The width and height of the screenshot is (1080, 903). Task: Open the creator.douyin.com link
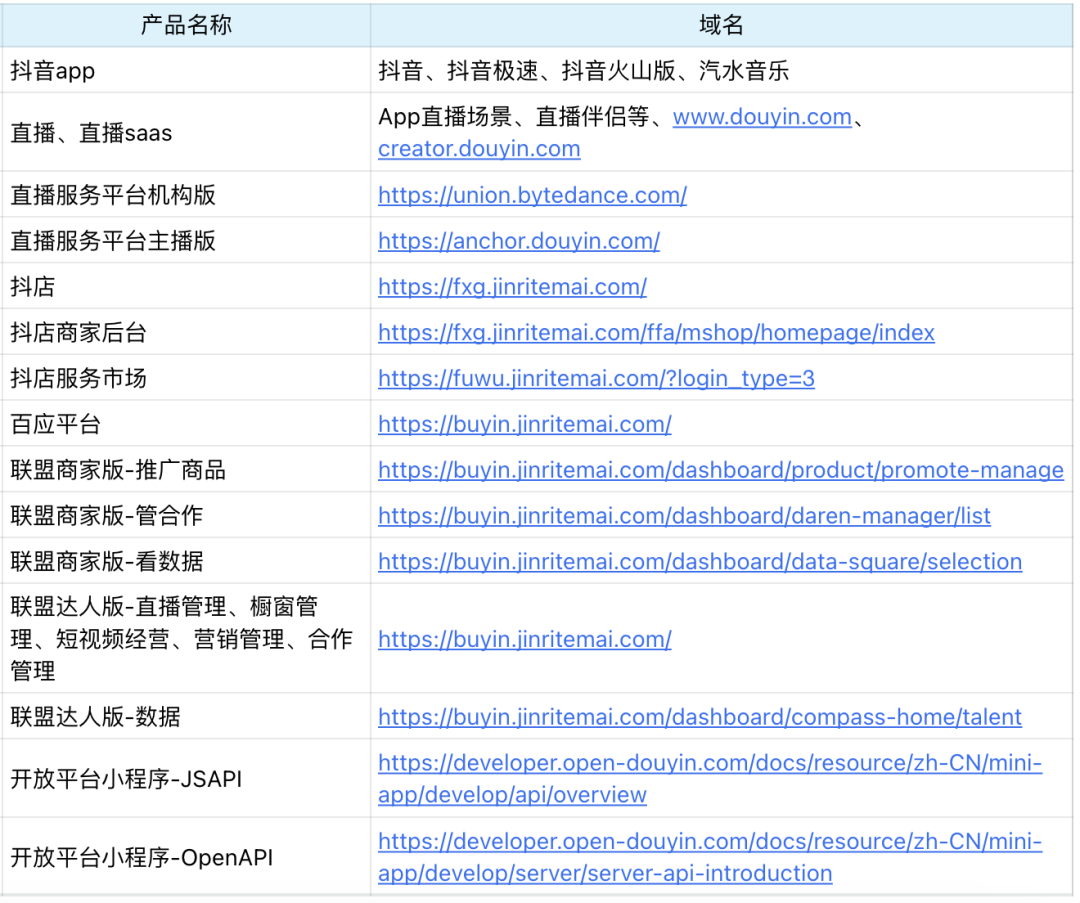[479, 149]
